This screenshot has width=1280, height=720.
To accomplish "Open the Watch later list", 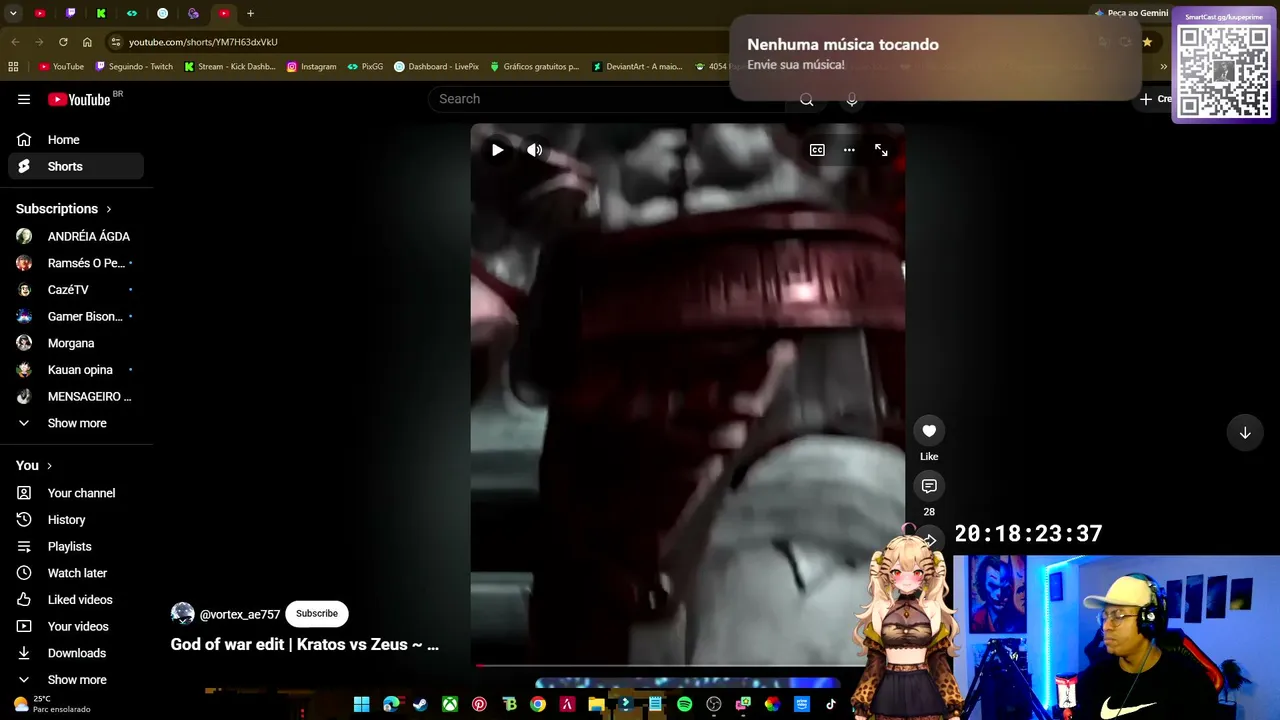I will pyautogui.click(x=76, y=573).
